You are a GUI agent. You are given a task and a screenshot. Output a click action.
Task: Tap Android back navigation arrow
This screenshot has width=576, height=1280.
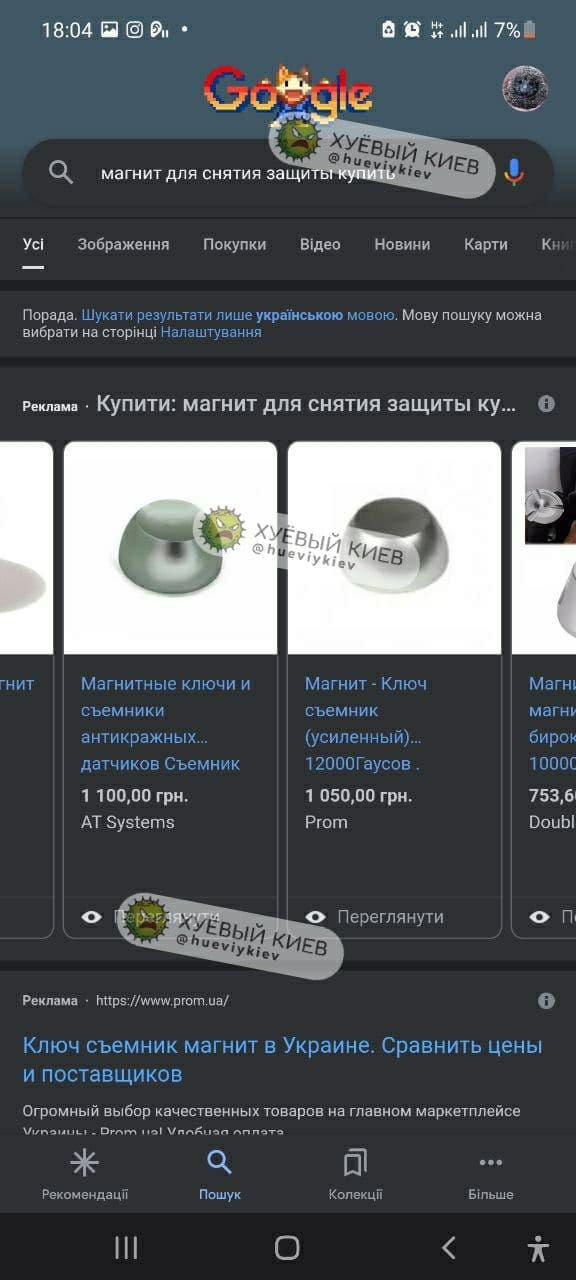(449, 1247)
